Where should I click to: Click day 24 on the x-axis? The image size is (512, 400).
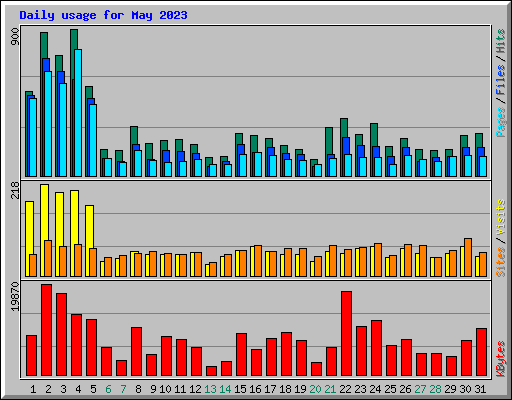coord(375,389)
